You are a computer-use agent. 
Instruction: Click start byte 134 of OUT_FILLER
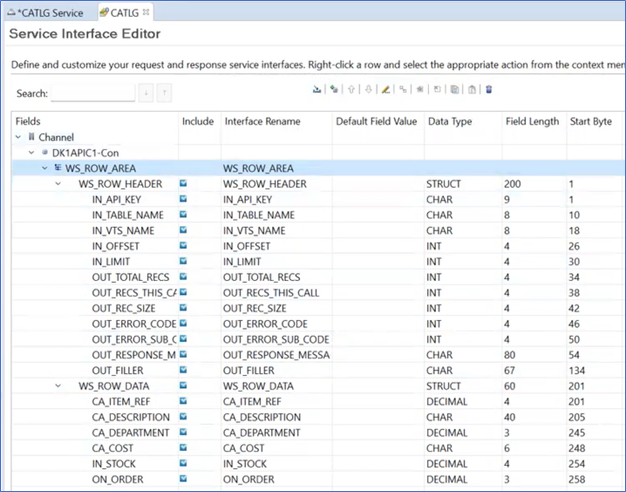tap(577, 371)
